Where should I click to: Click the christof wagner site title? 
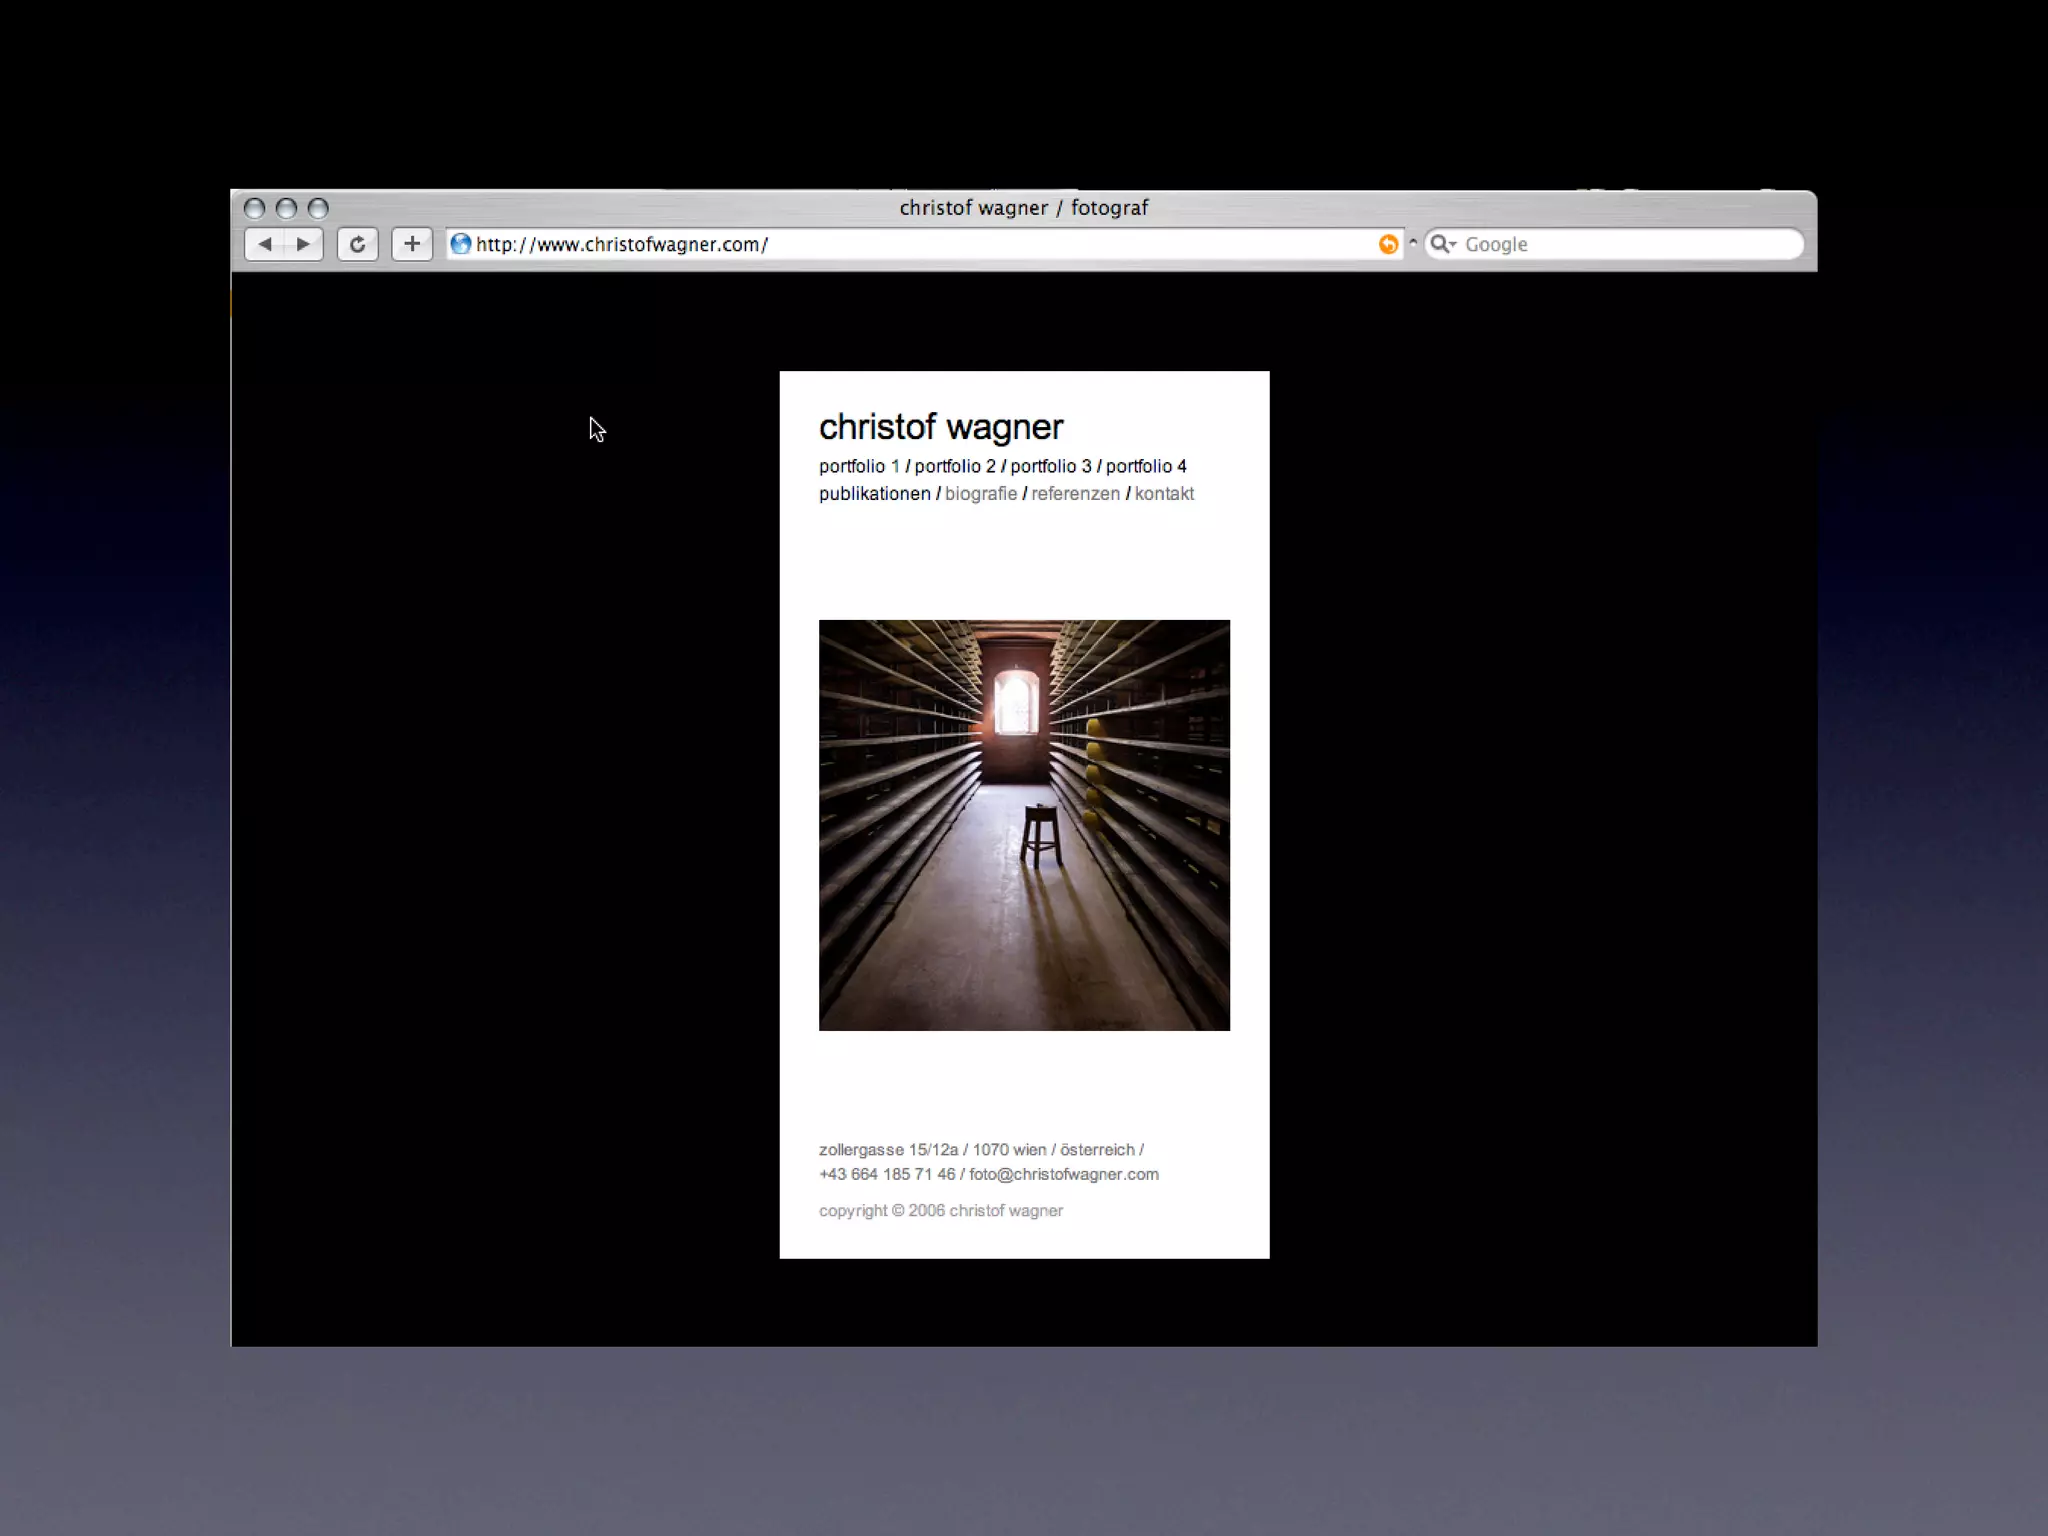[941, 427]
